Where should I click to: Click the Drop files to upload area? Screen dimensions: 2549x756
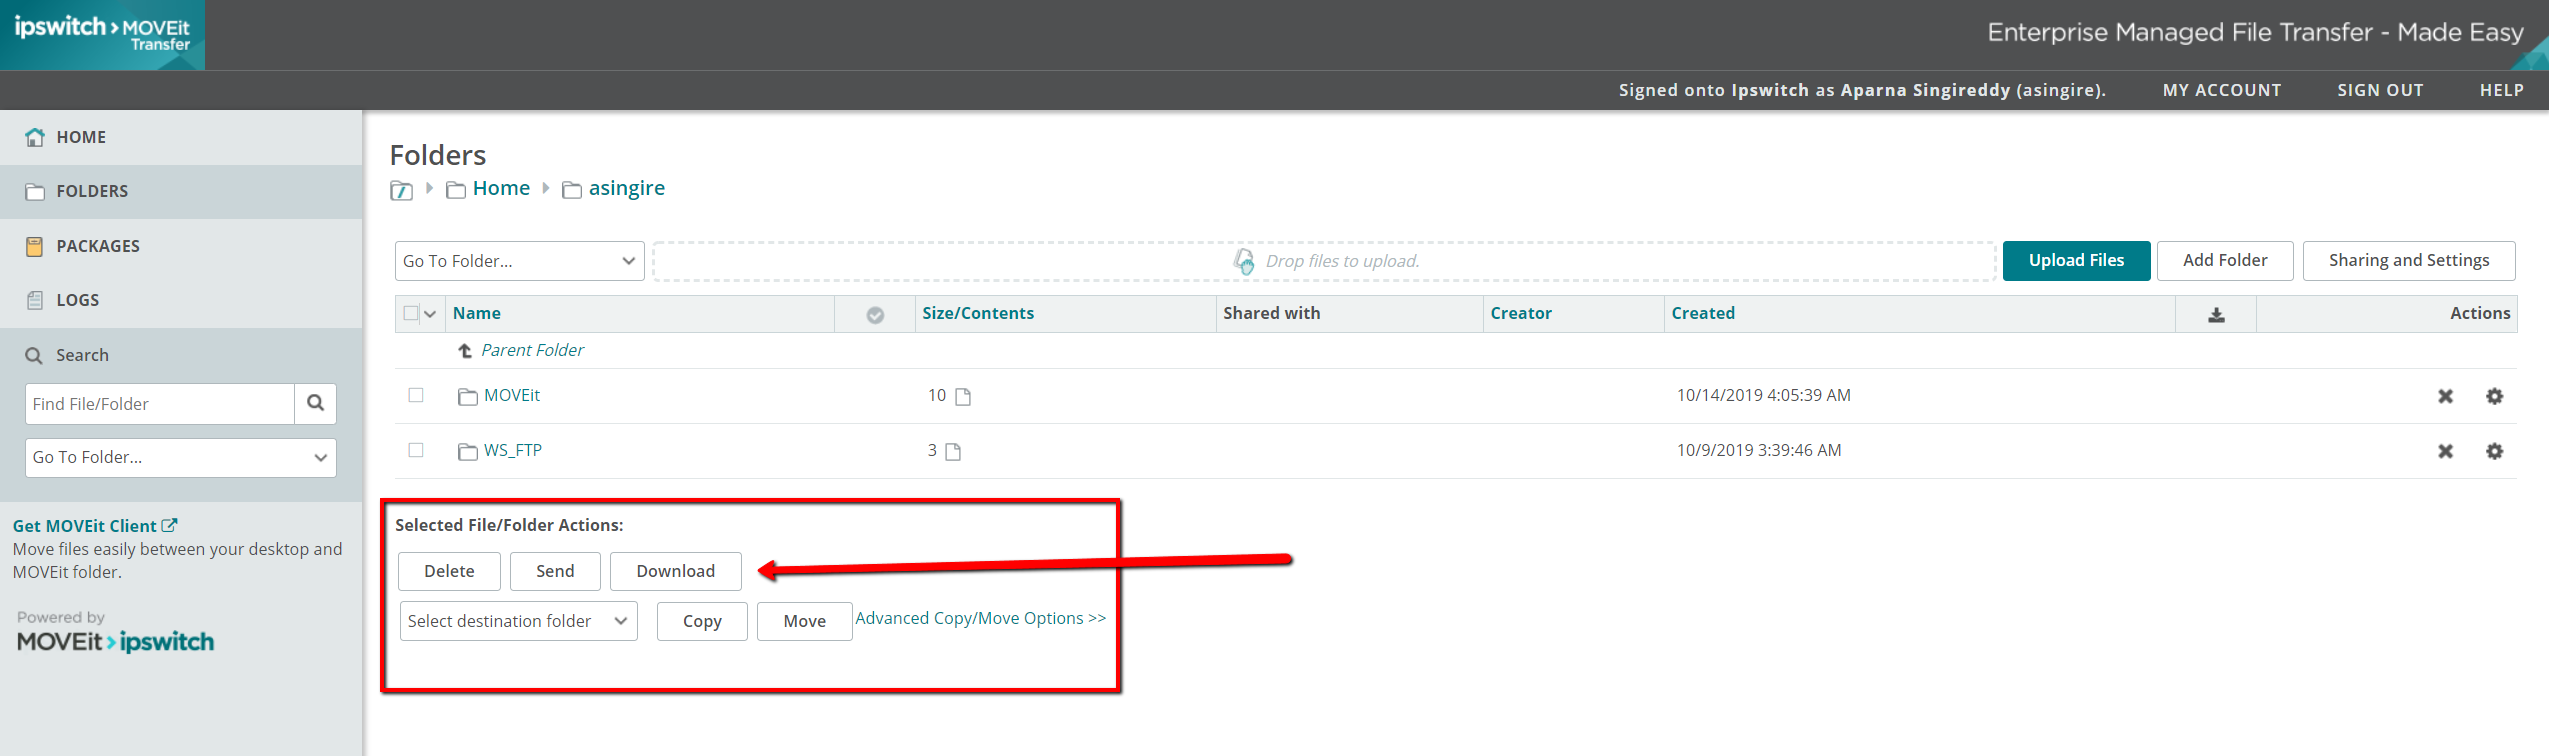[1325, 261]
